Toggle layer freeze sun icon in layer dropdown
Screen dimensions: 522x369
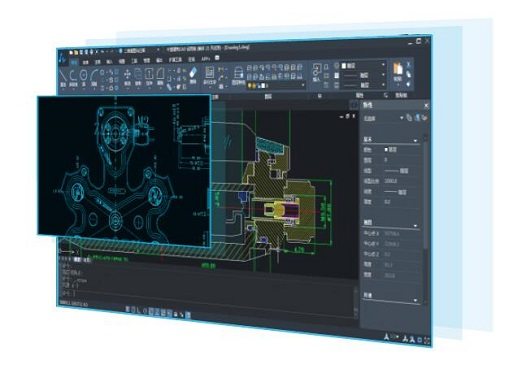click(x=254, y=86)
